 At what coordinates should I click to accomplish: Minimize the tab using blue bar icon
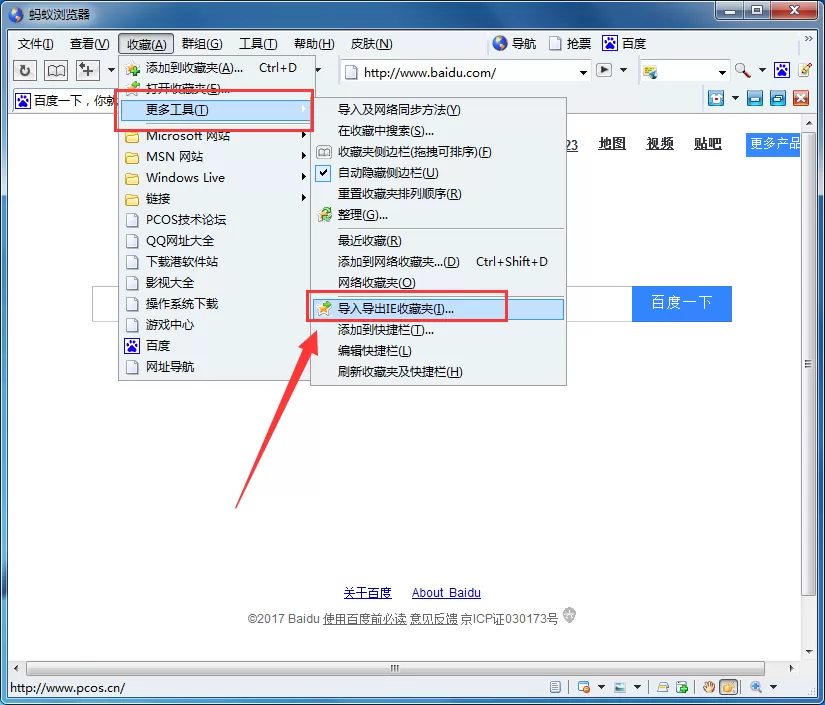pos(755,98)
